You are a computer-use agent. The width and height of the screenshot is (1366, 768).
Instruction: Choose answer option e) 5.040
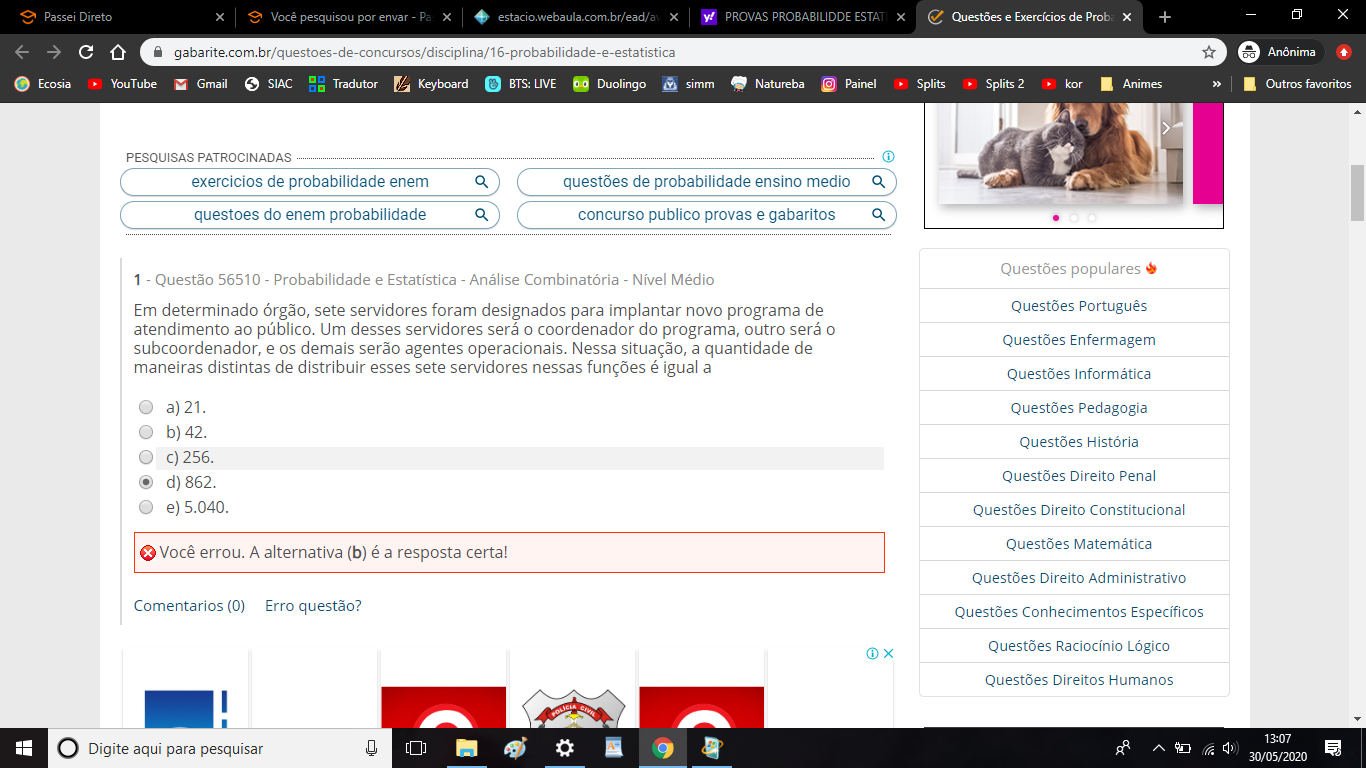pos(146,507)
